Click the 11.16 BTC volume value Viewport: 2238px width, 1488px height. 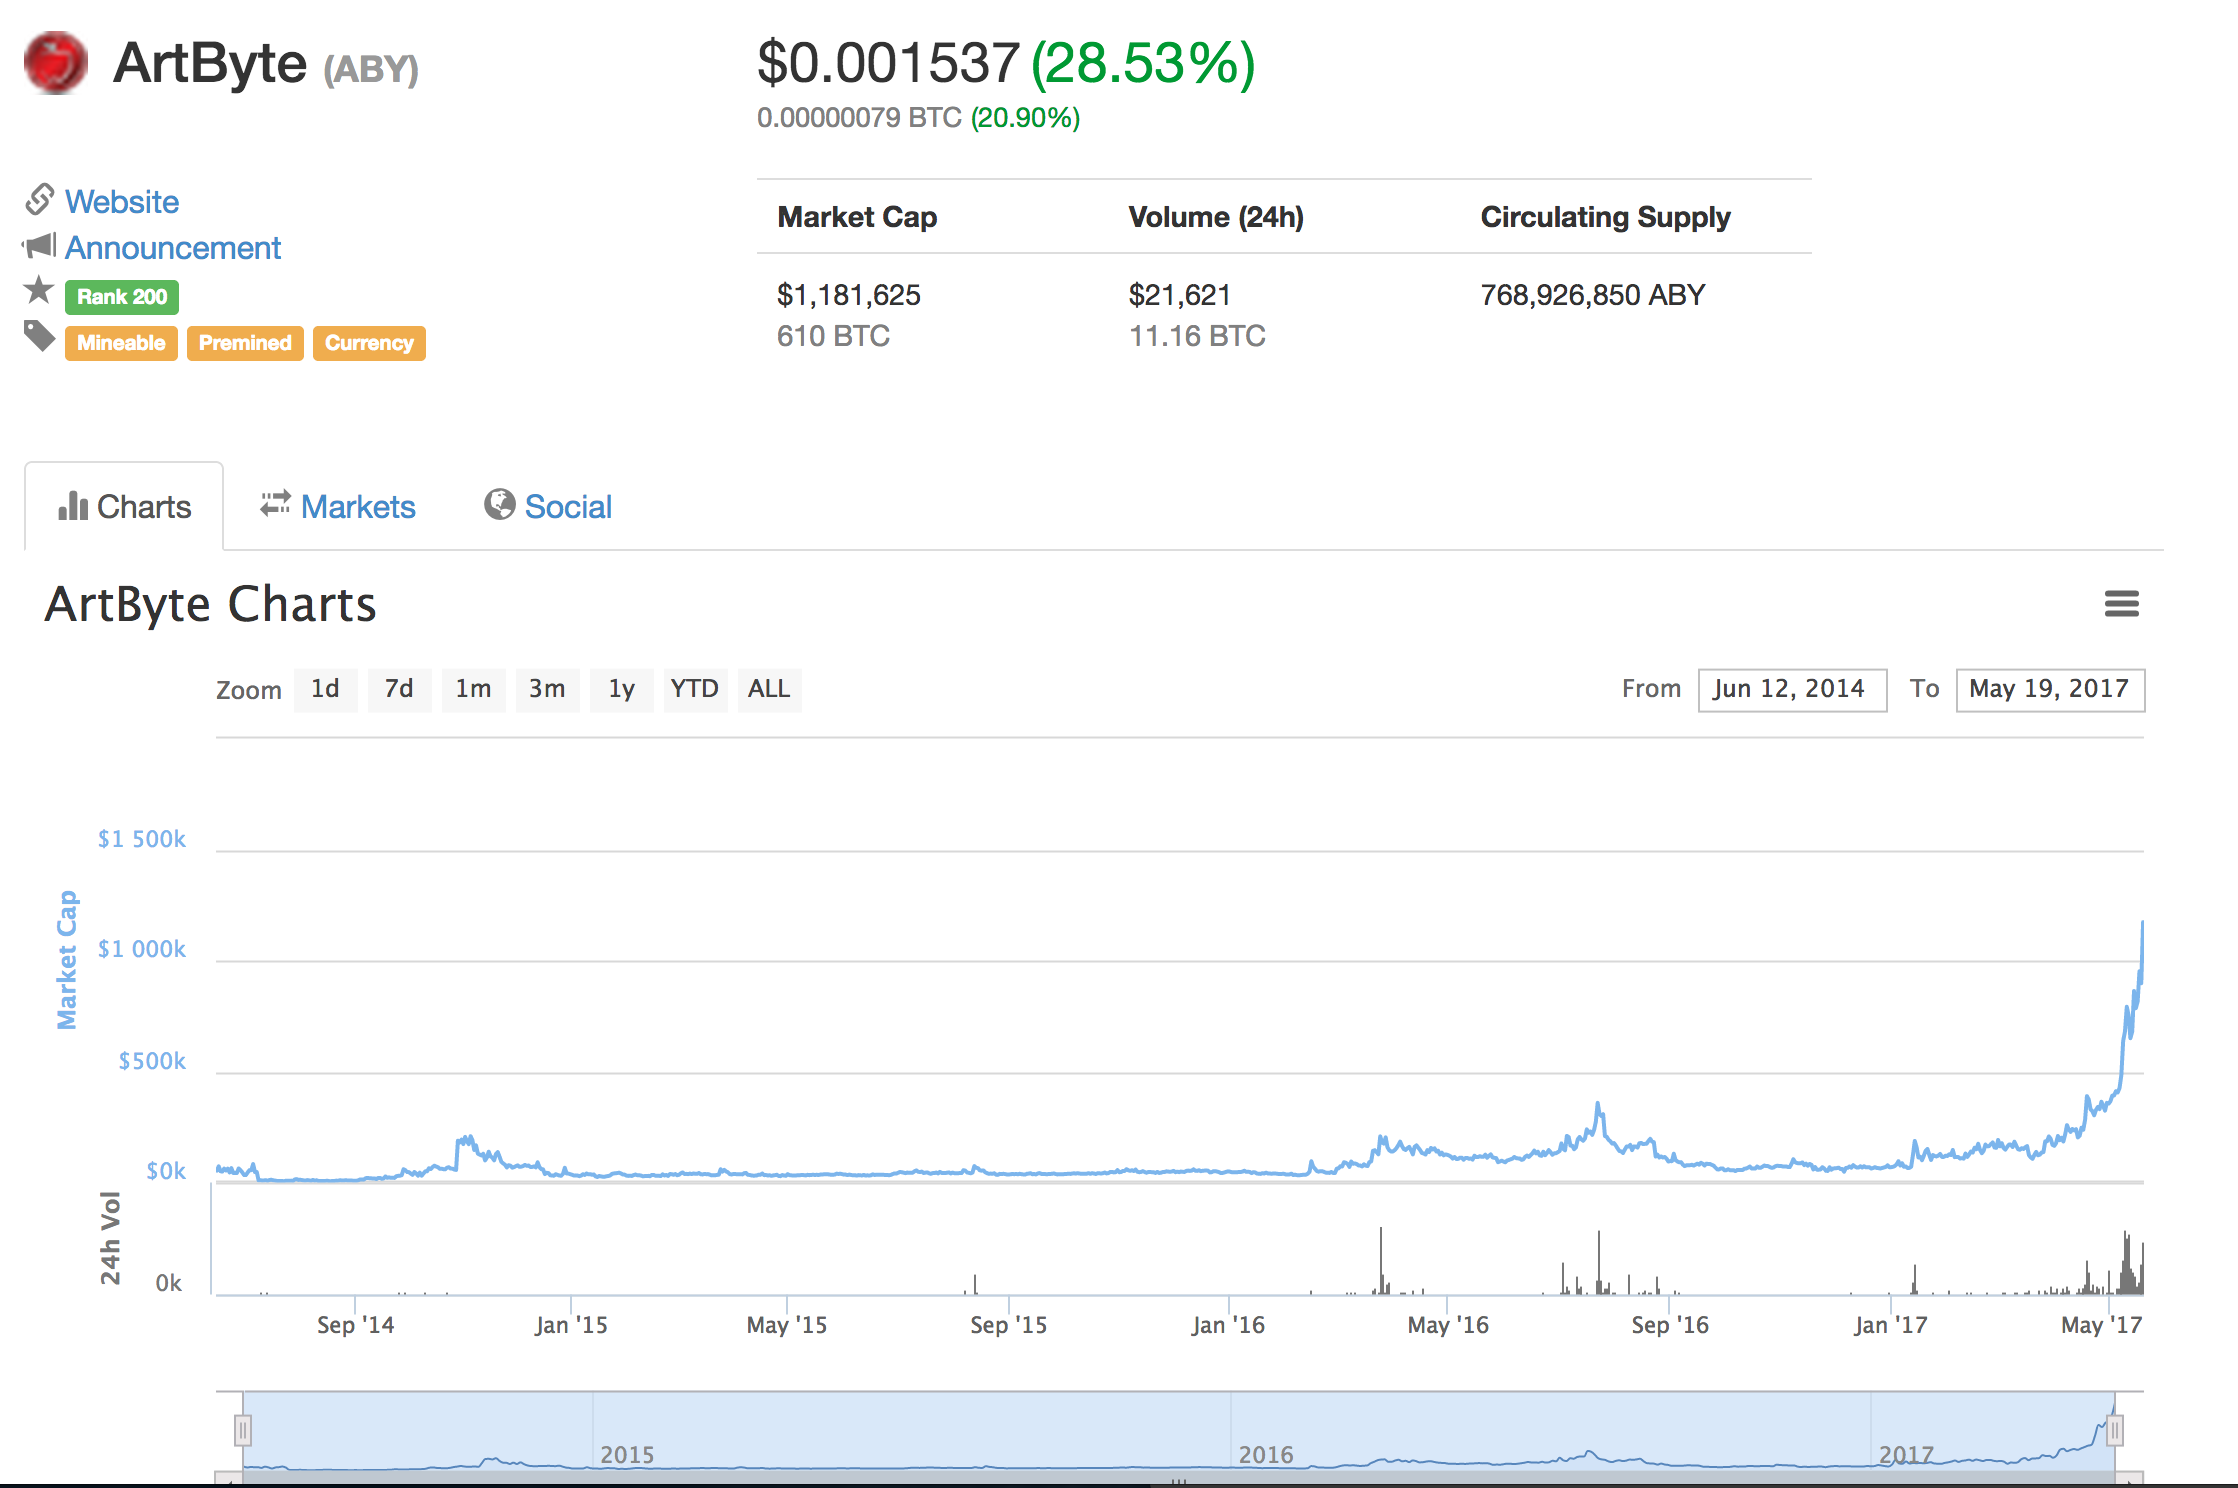tap(1197, 336)
